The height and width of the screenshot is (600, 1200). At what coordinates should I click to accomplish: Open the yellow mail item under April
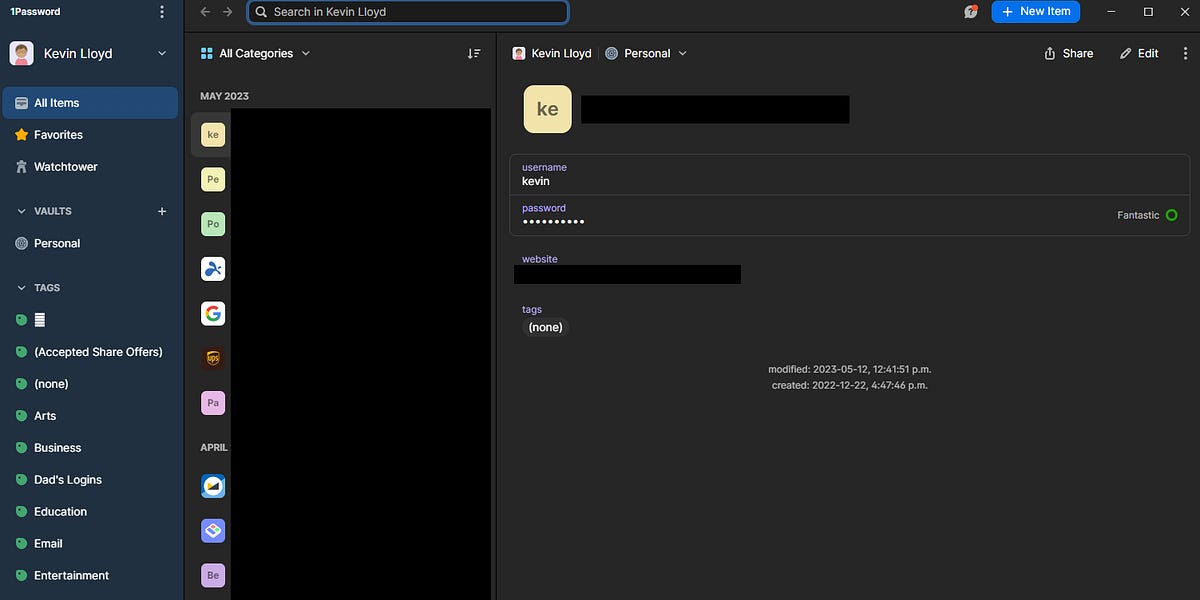click(x=212, y=486)
